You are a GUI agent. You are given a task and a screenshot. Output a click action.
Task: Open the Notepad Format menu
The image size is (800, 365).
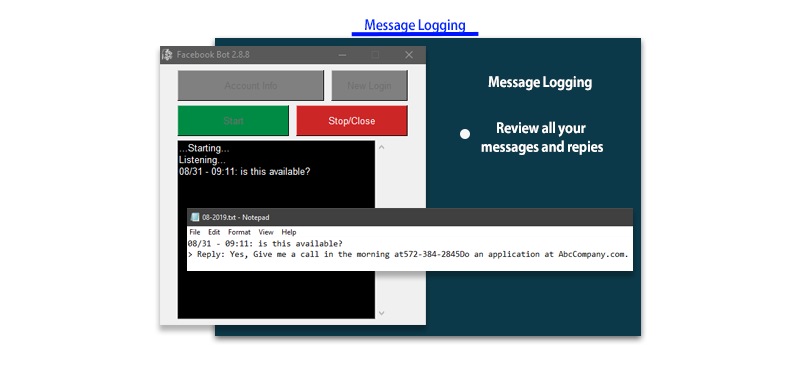(239, 232)
